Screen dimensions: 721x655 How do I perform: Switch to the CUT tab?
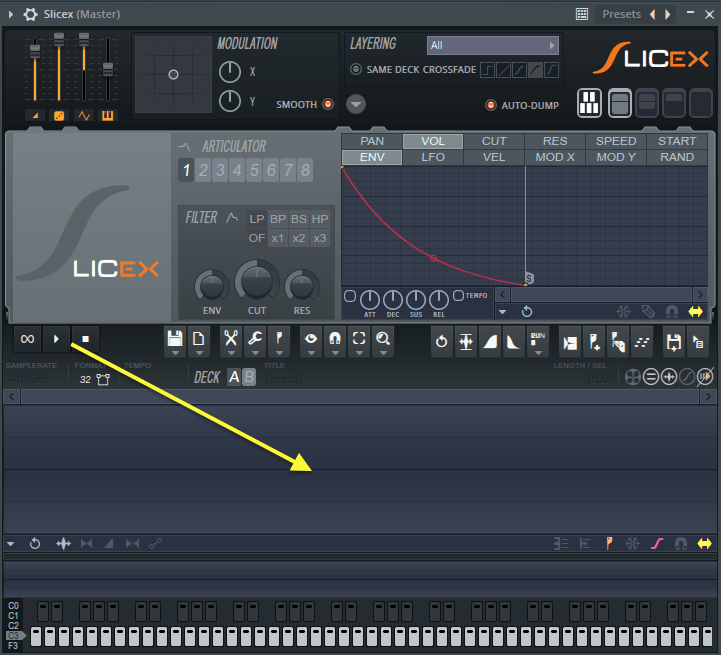tap(494, 141)
